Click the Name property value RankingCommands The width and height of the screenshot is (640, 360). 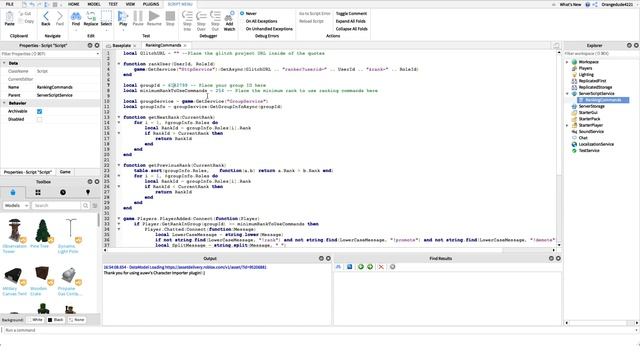click(55, 87)
